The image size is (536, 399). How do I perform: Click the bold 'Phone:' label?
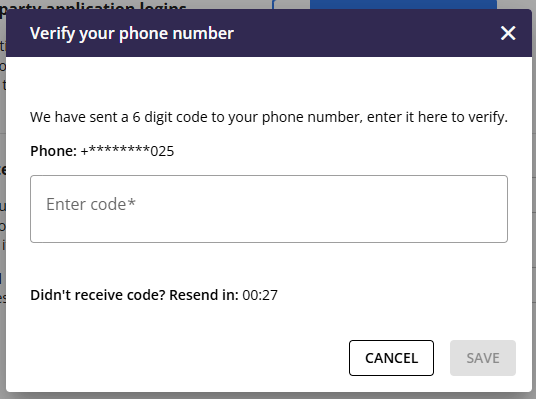tap(53, 151)
